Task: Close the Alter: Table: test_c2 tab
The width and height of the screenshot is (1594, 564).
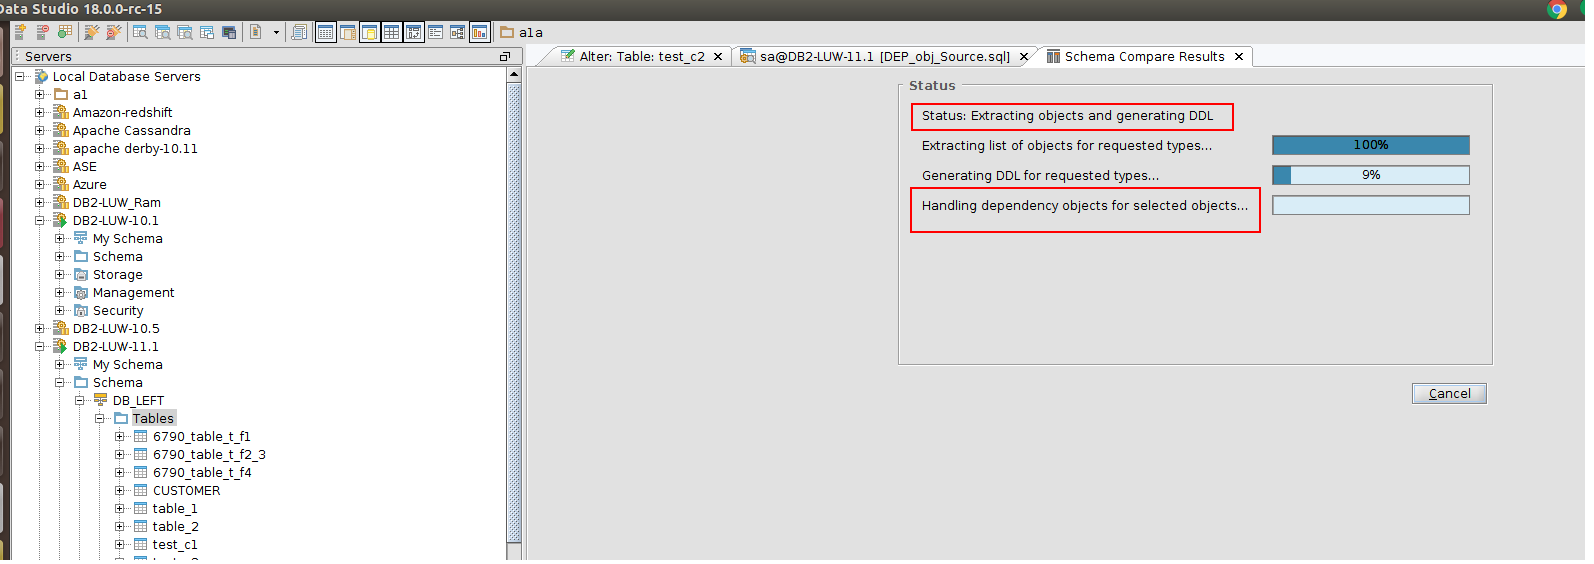Action: (x=718, y=57)
